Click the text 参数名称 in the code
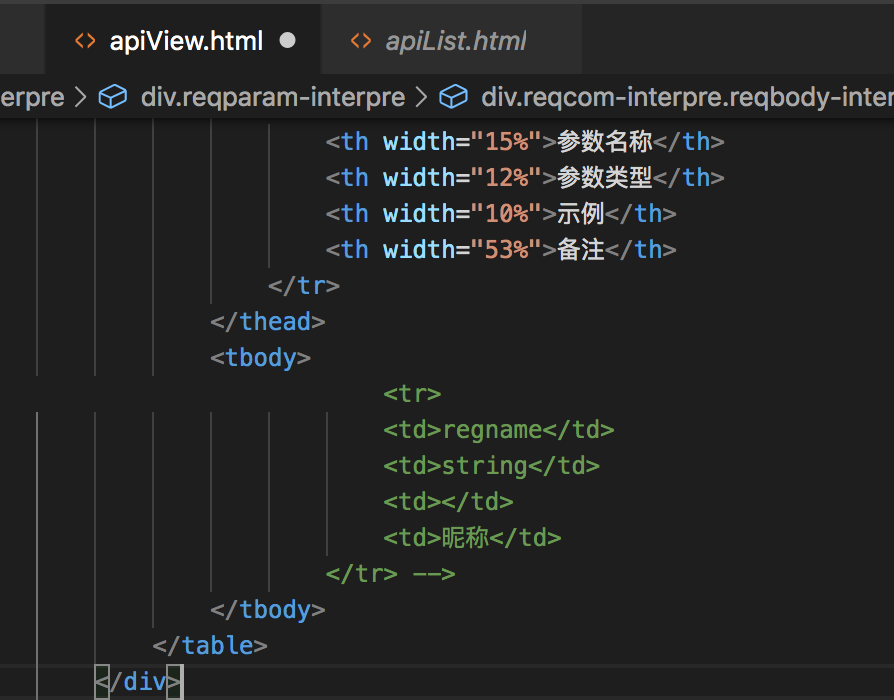 (604, 141)
